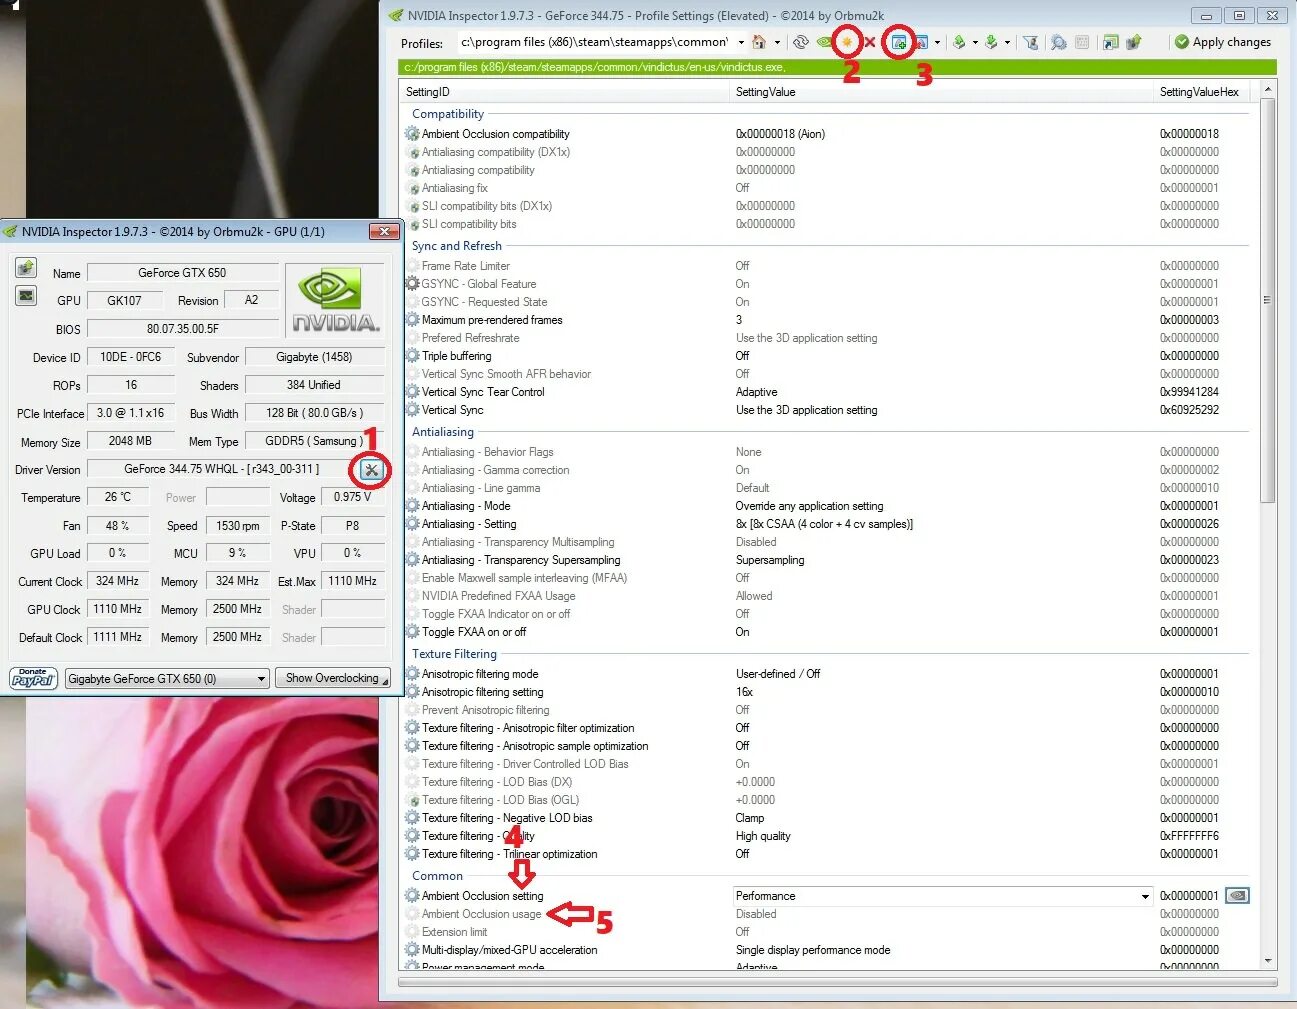Viewport: 1297px width, 1009px height.
Task: Click '8x [8x CSAA (4 color + 4 cv samples)]' value
Action: click(824, 524)
